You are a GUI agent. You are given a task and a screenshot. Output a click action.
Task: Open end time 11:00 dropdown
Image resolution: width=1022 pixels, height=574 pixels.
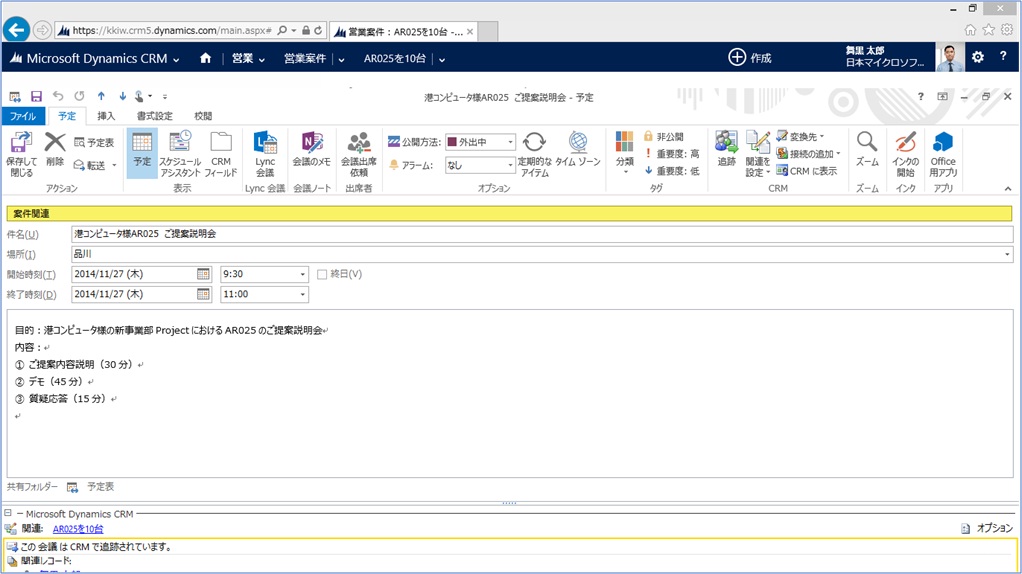pyautogui.click(x=302, y=294)
